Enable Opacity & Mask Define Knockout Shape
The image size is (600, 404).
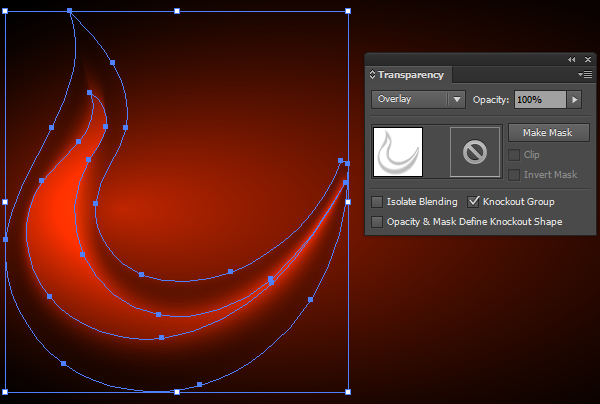377,221
